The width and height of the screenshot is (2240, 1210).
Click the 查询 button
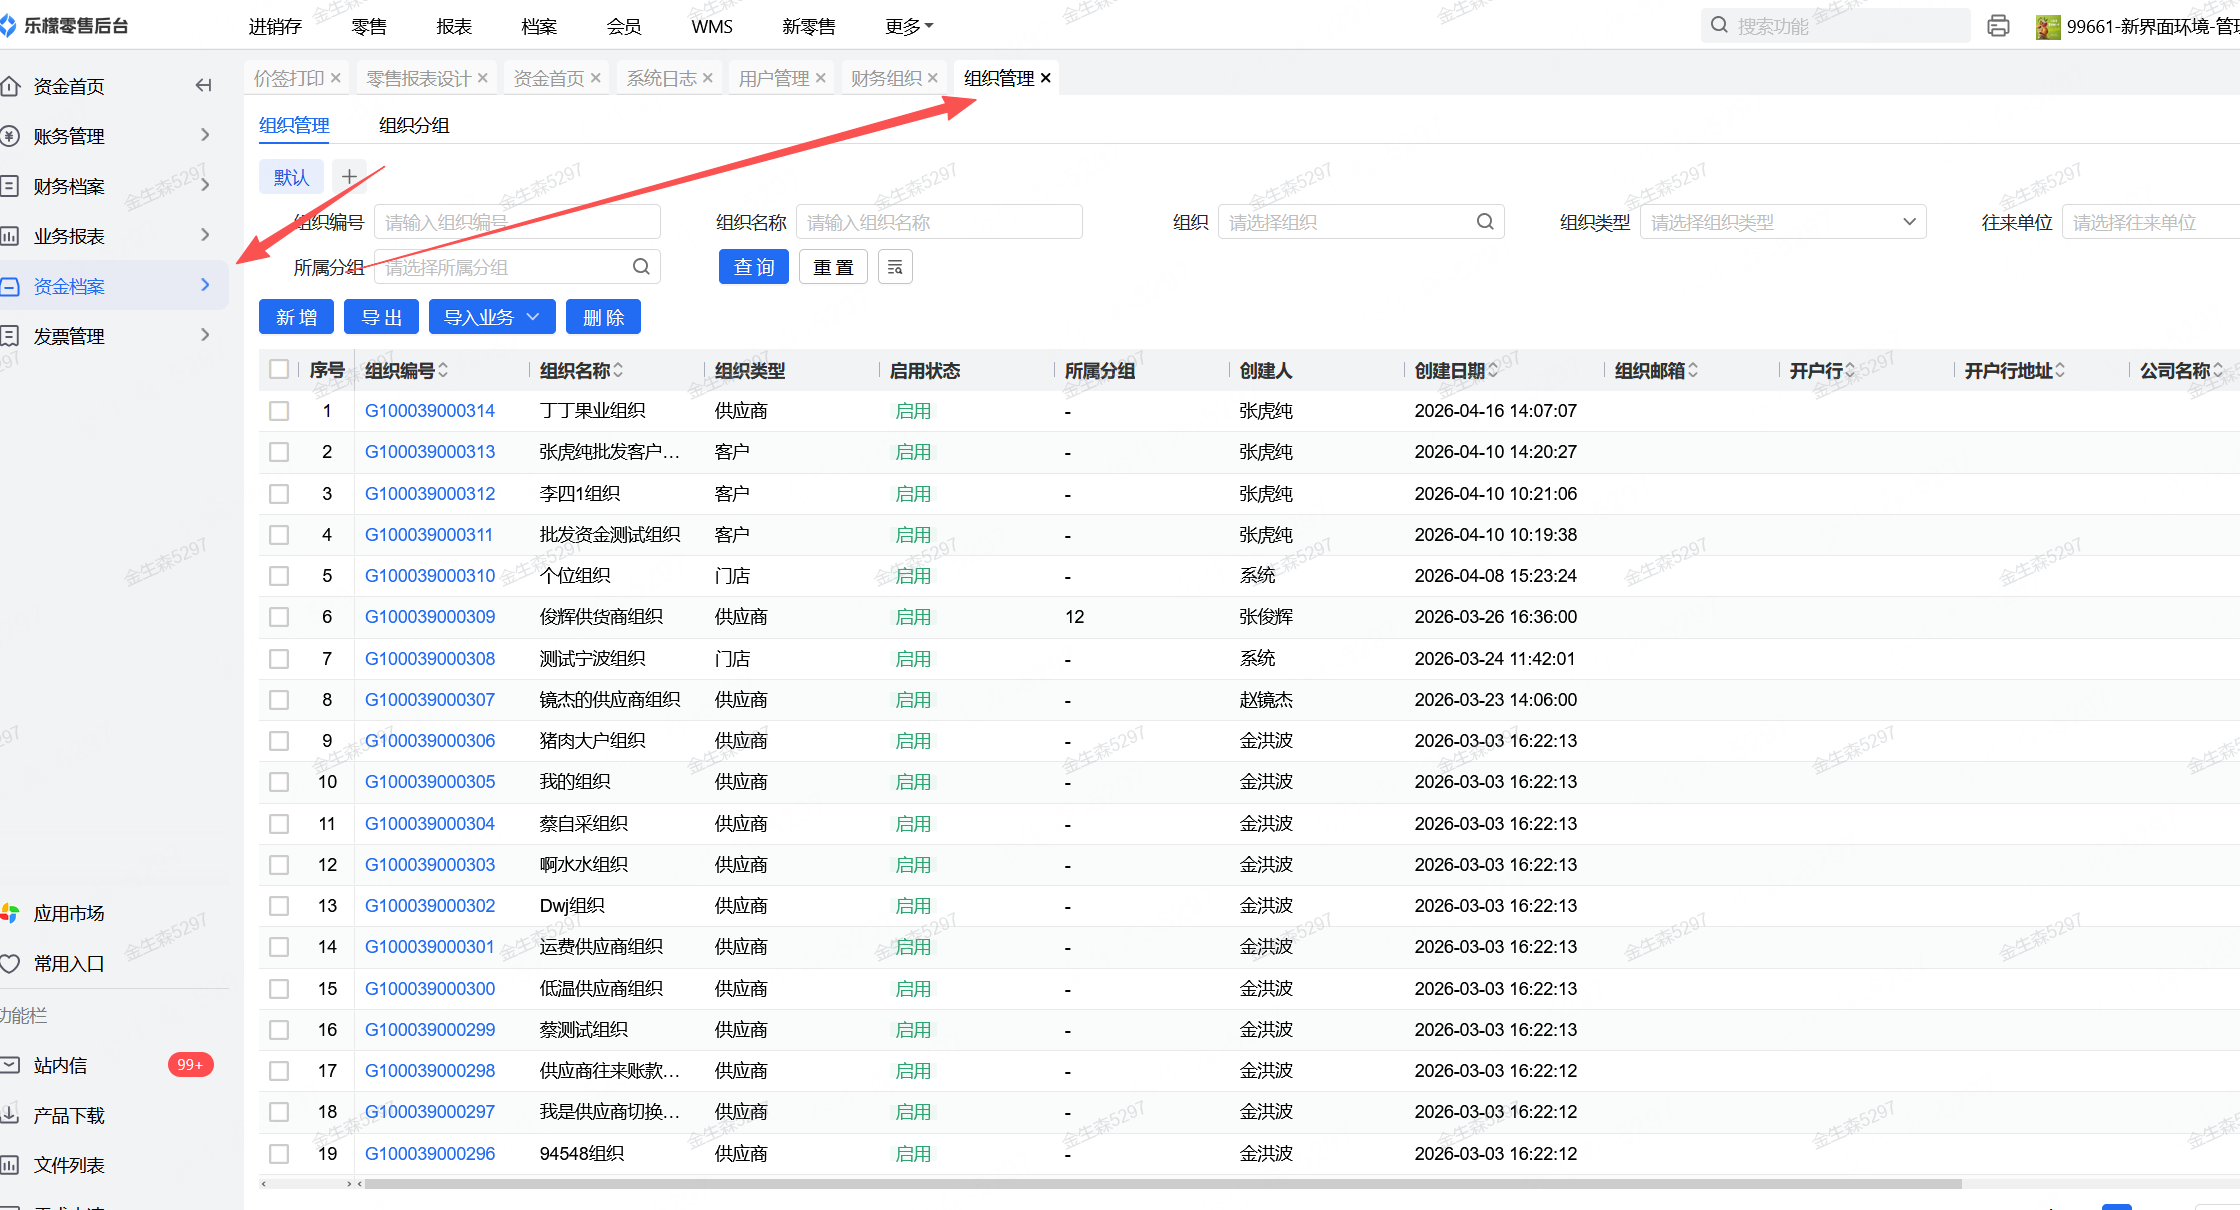(x=754, y=267)
